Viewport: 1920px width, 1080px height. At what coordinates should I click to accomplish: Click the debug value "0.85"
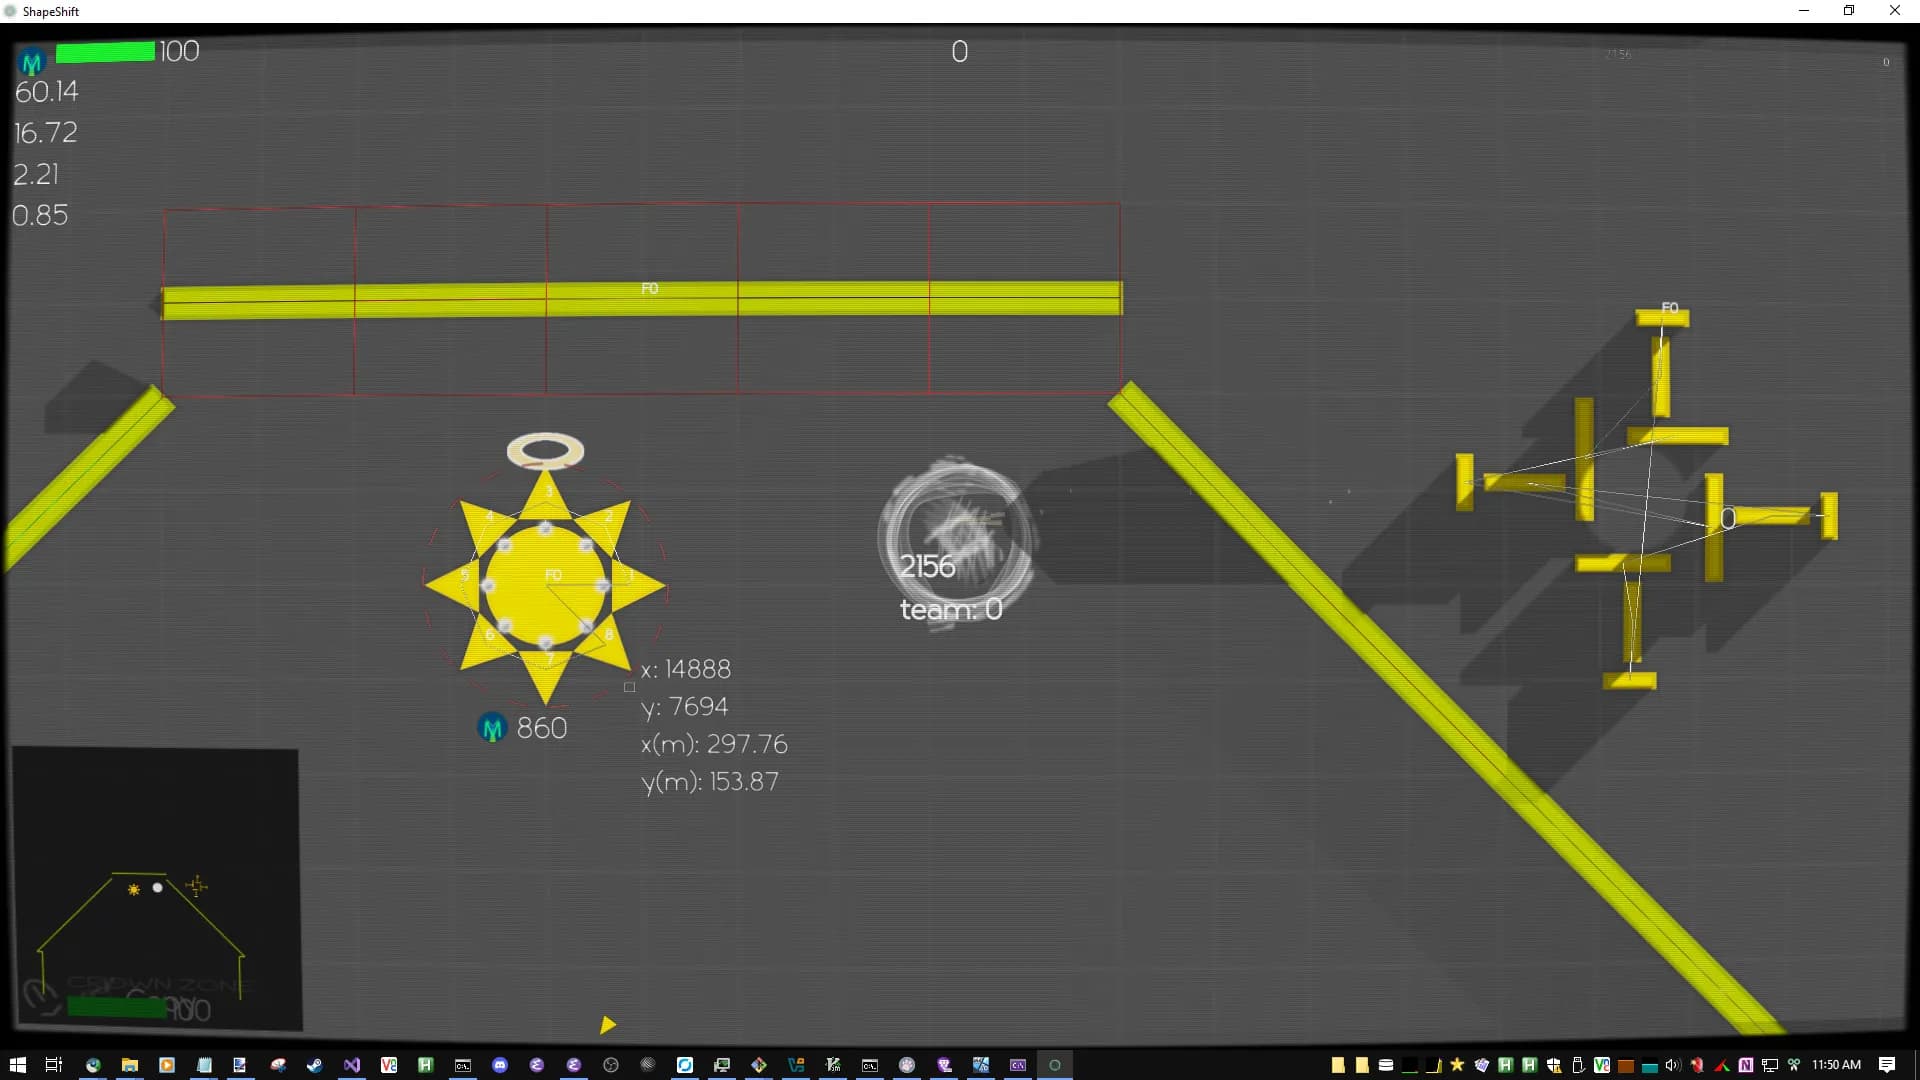pyautogui.click(x=40, y=215)
